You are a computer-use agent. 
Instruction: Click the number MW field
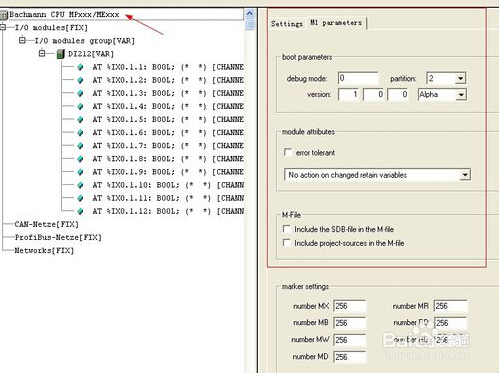click(x=350, y=340)
